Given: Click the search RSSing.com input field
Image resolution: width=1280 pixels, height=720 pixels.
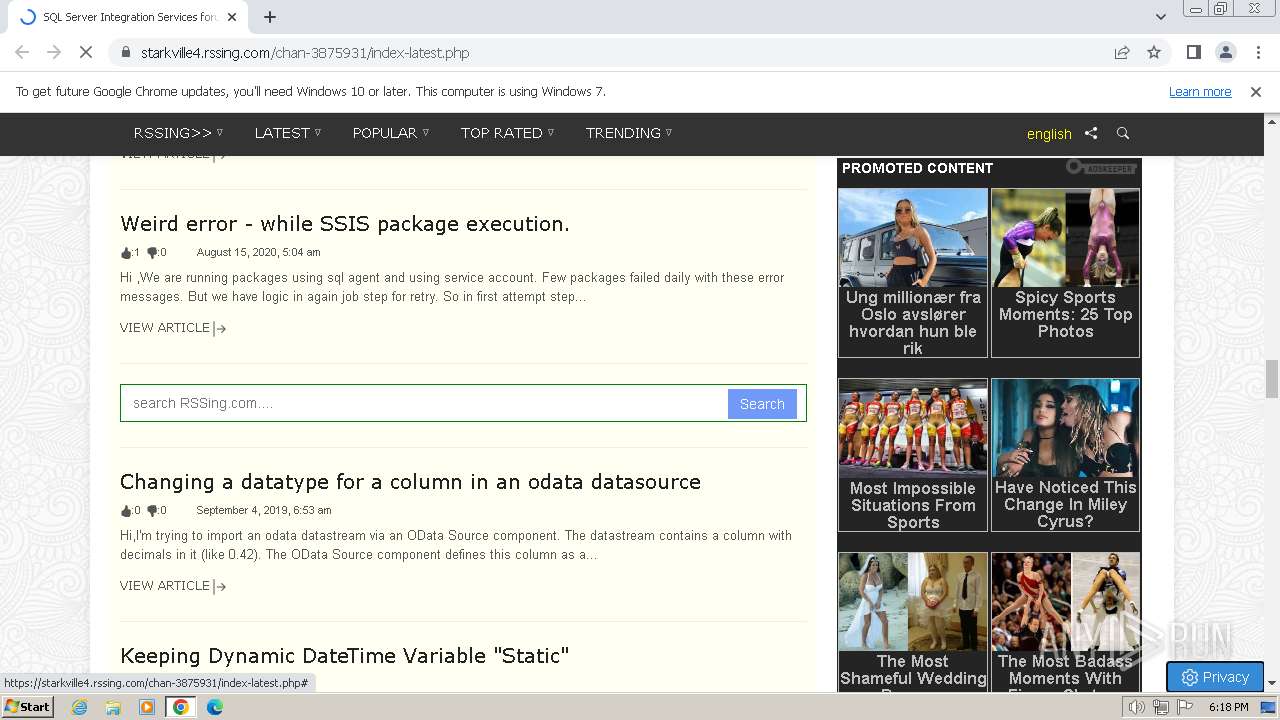Looking at the screenshot, I should (424, 403).
